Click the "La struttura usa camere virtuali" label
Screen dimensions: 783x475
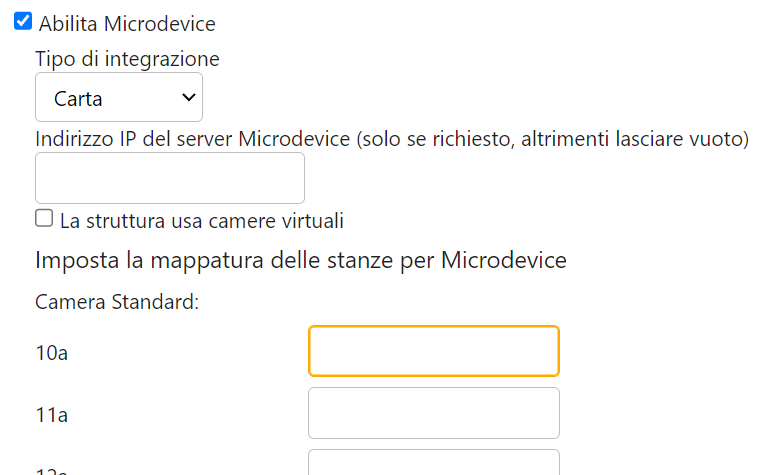point(202,220)
